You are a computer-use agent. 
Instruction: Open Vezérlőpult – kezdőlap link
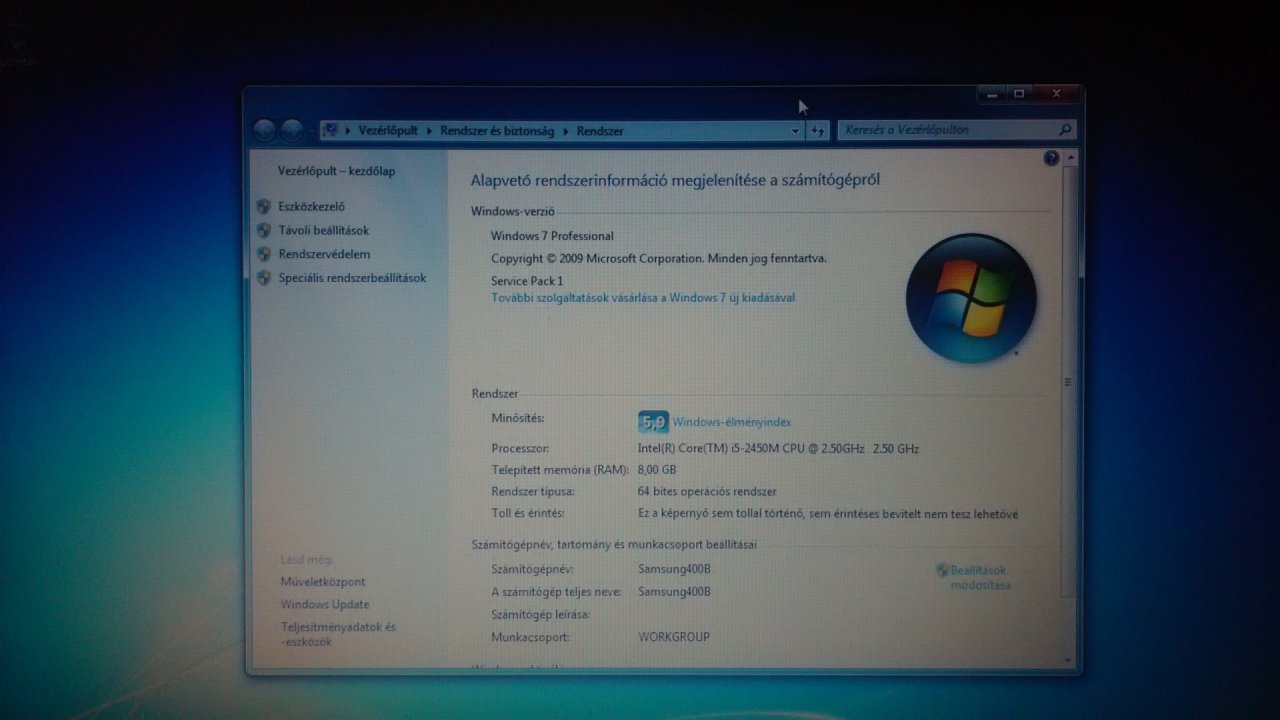(x=336, y=171)
